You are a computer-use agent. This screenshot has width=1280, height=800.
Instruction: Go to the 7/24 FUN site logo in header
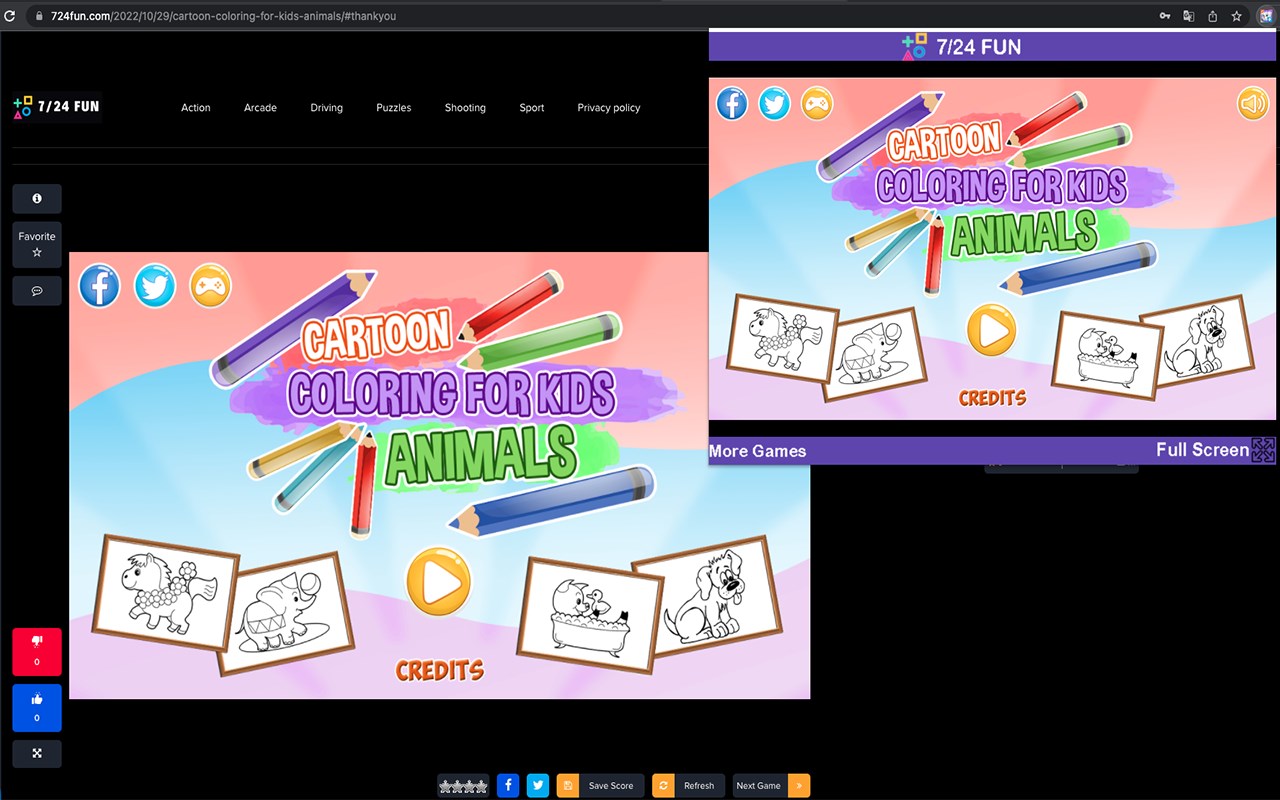tap(57, 107)
